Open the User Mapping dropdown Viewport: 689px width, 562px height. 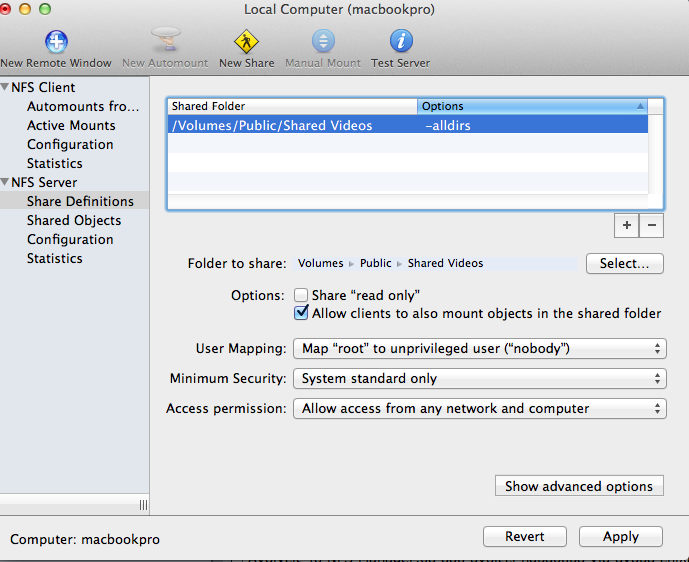(x=479, y=349)
